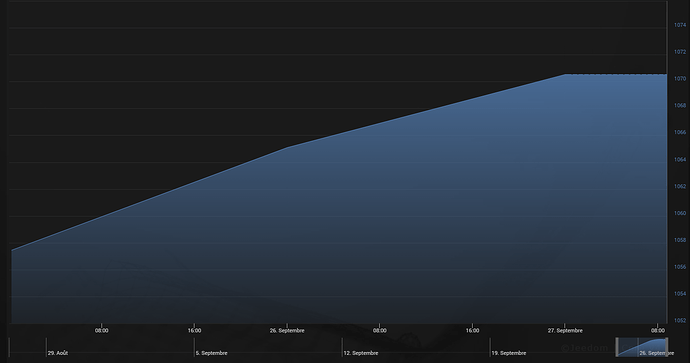Click the left handle of the navigator selection
Viewport: 690px width, 363px height.
click(x=617, y=347)
